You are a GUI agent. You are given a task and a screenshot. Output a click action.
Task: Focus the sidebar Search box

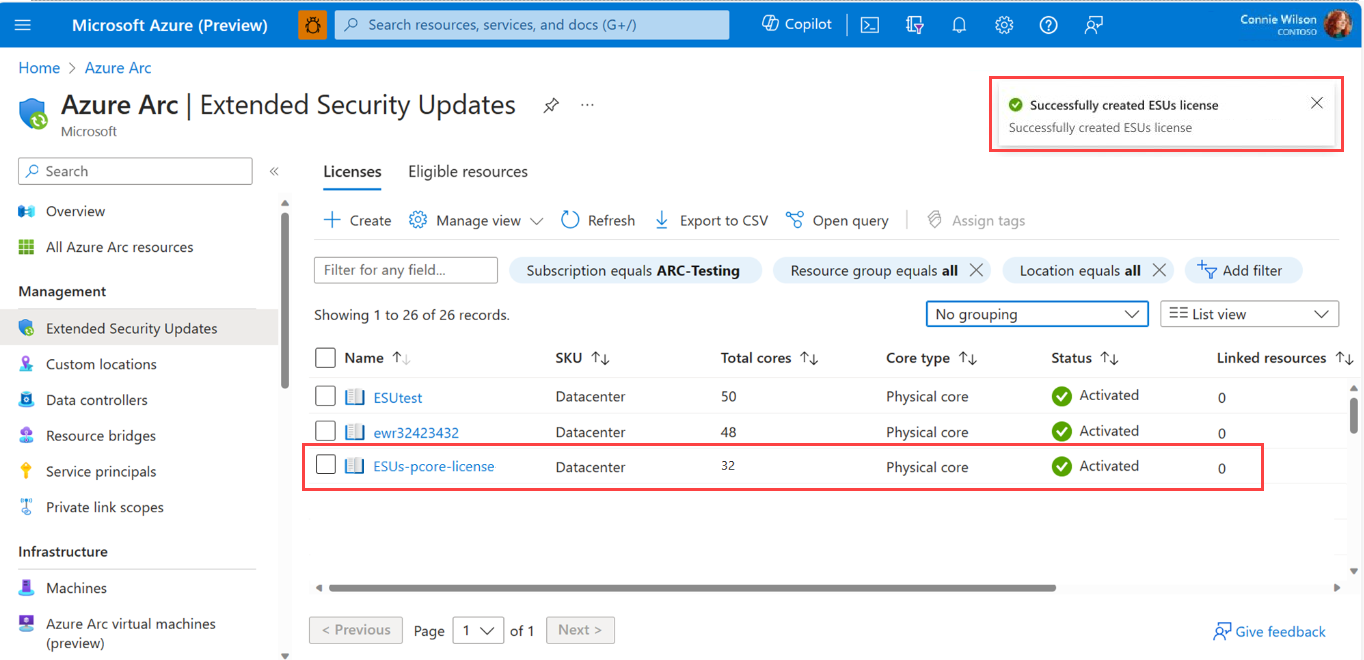(135, 171)
